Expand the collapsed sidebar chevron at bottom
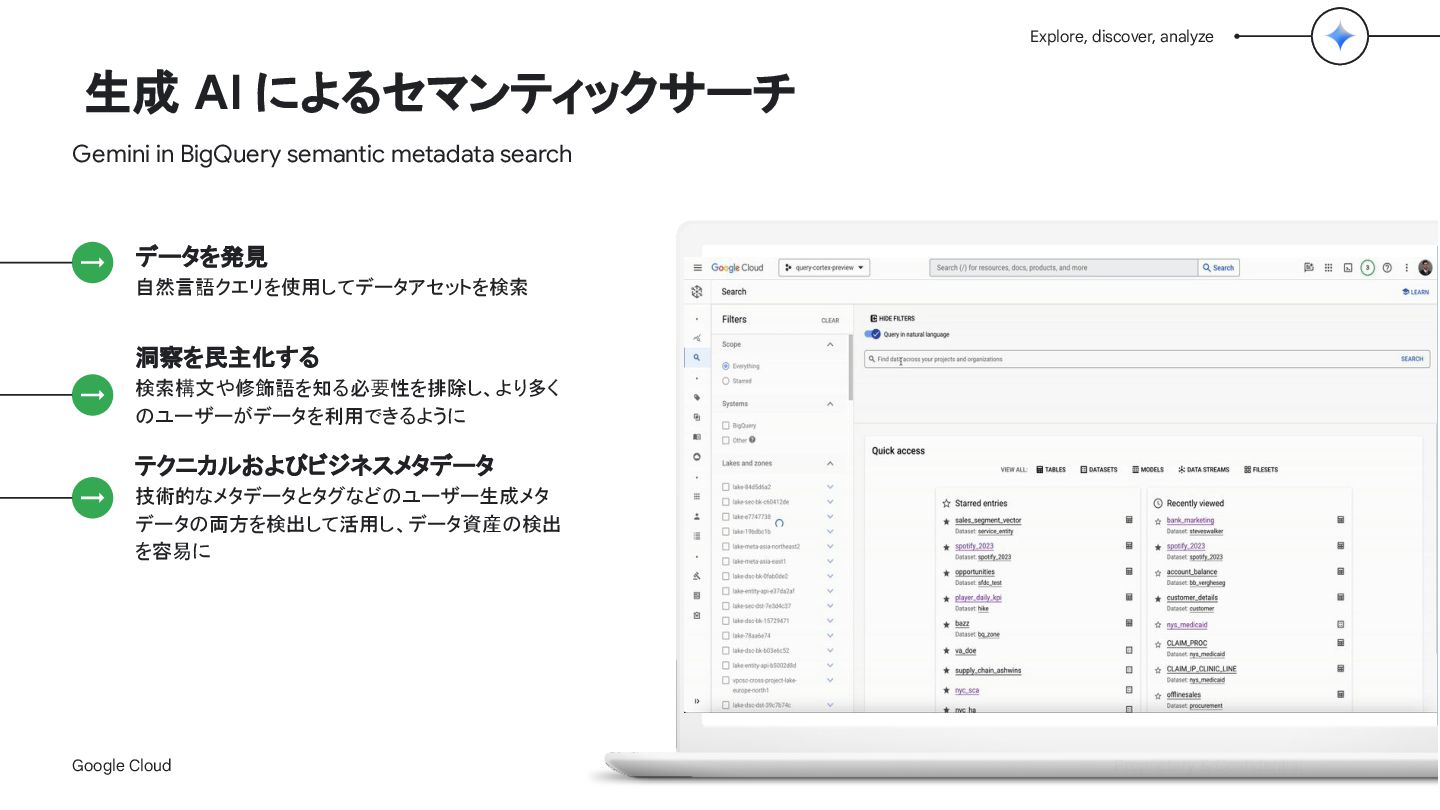This screenshot has height=810, width=1440. [697, 701]
